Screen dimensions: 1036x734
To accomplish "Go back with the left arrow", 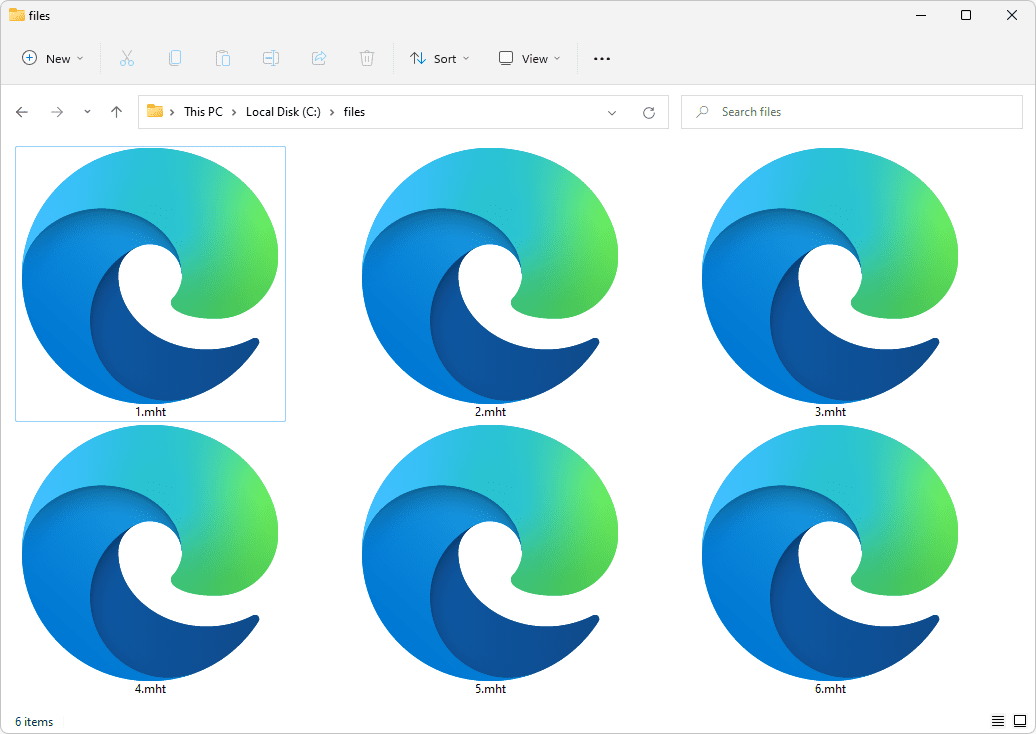I will (x=22, y=112).
